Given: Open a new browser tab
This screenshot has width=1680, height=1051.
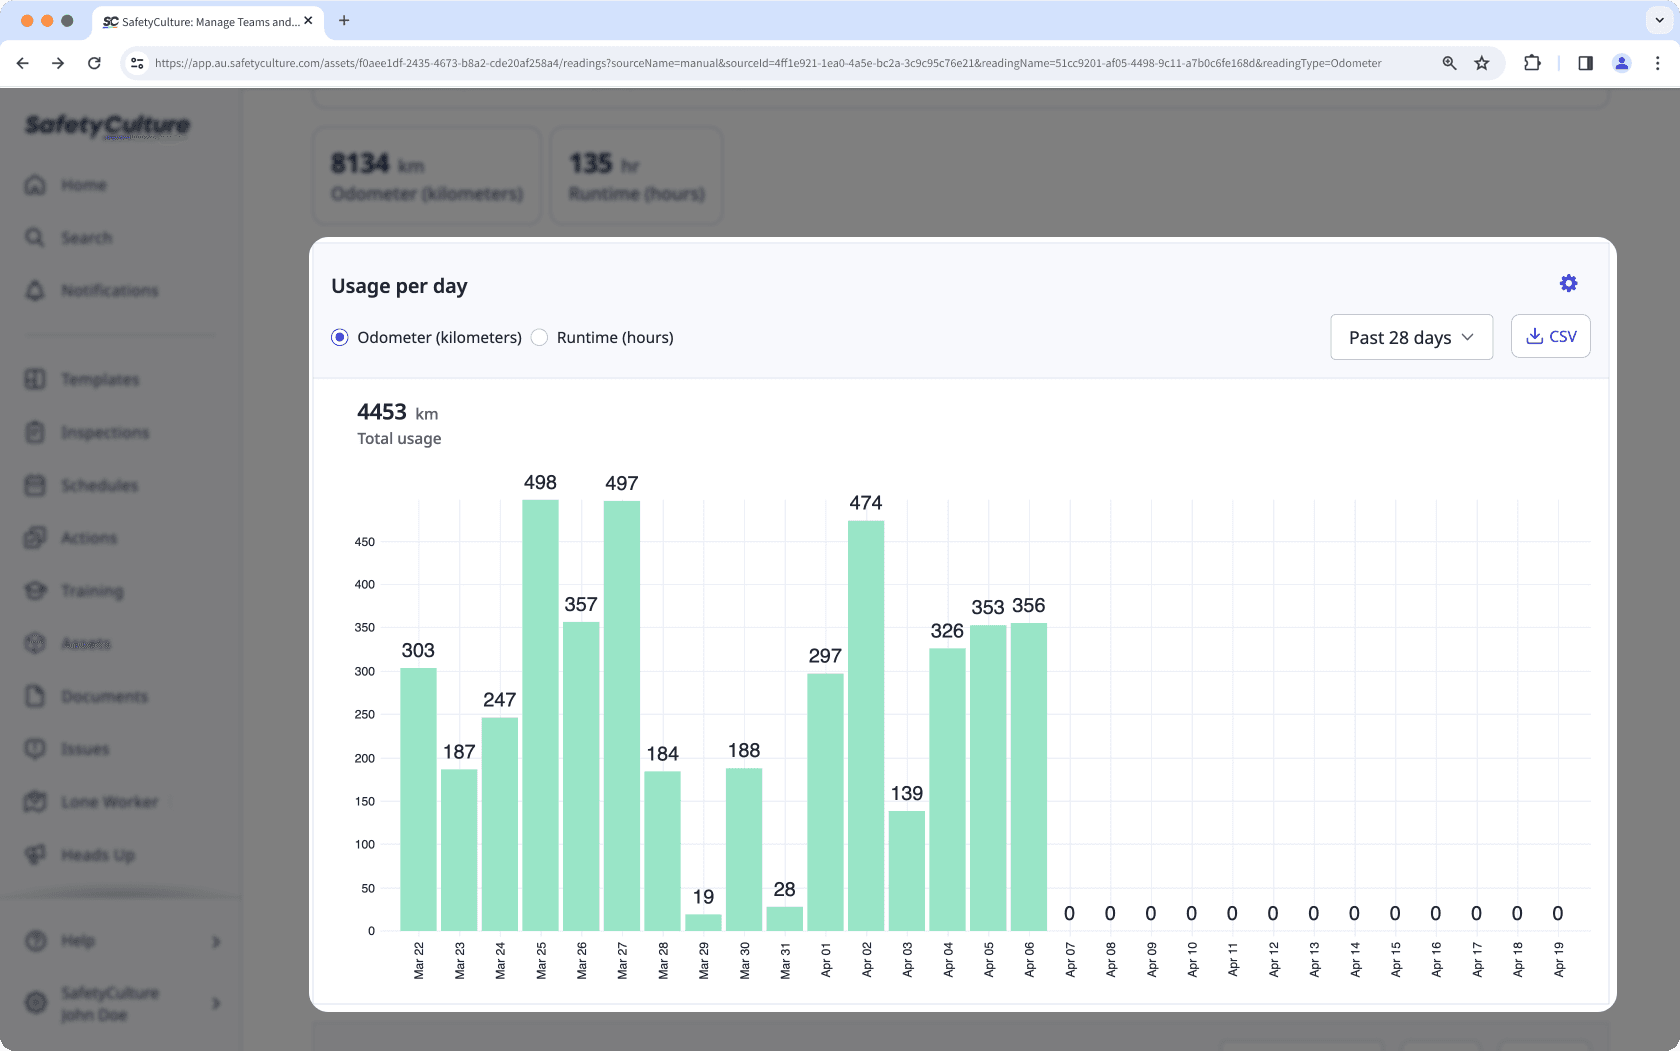Looking at the screenshot, I should (344, 21).
